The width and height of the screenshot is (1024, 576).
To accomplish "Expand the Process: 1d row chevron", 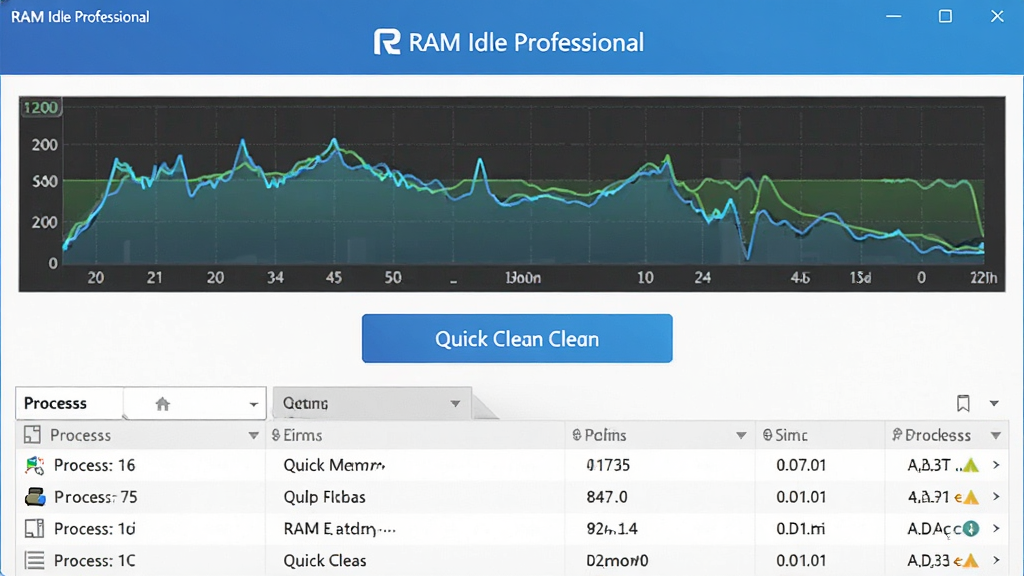I will (996, 528).
